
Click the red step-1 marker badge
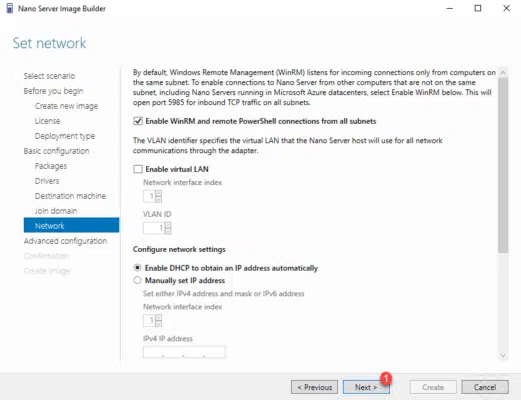386,378
